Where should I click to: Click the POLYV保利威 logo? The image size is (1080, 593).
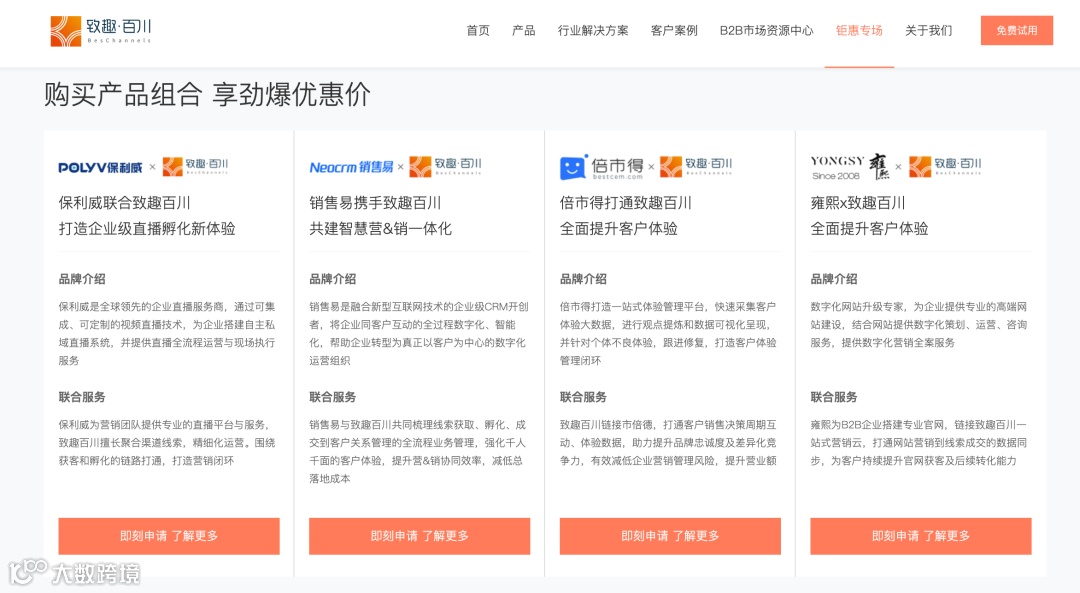[x=101, y=167]
